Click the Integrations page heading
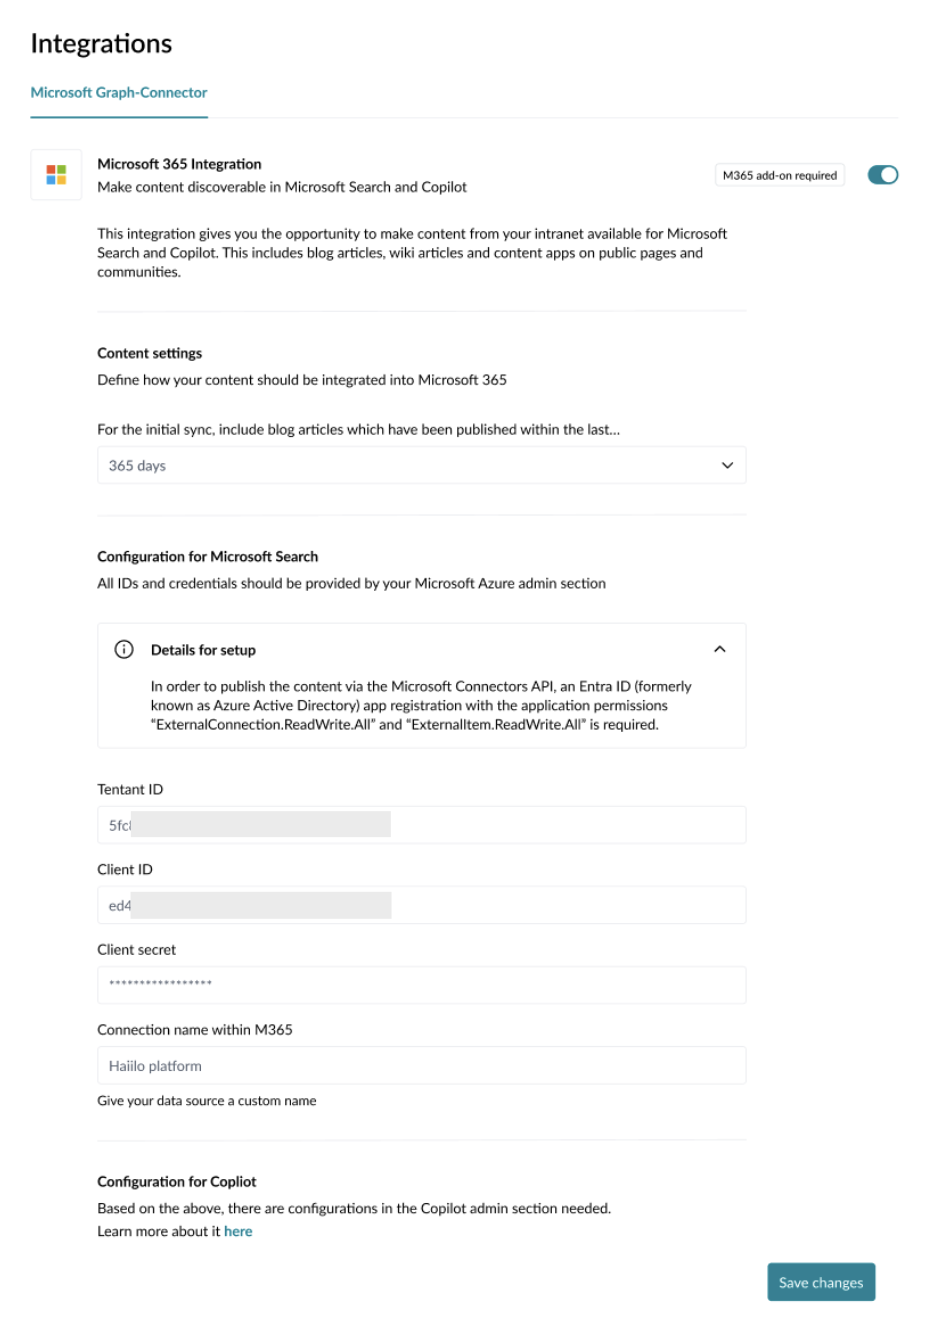Image resolution: width=936 pixels, height=1332 pixels. coord(101,44)
